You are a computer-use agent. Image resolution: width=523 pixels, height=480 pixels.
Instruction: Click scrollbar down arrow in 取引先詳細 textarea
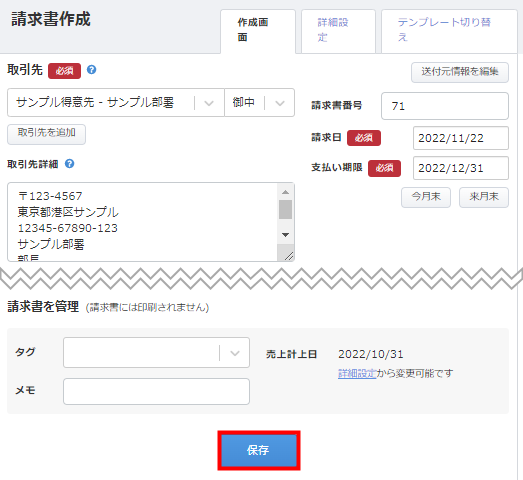[x=285, y=235]
